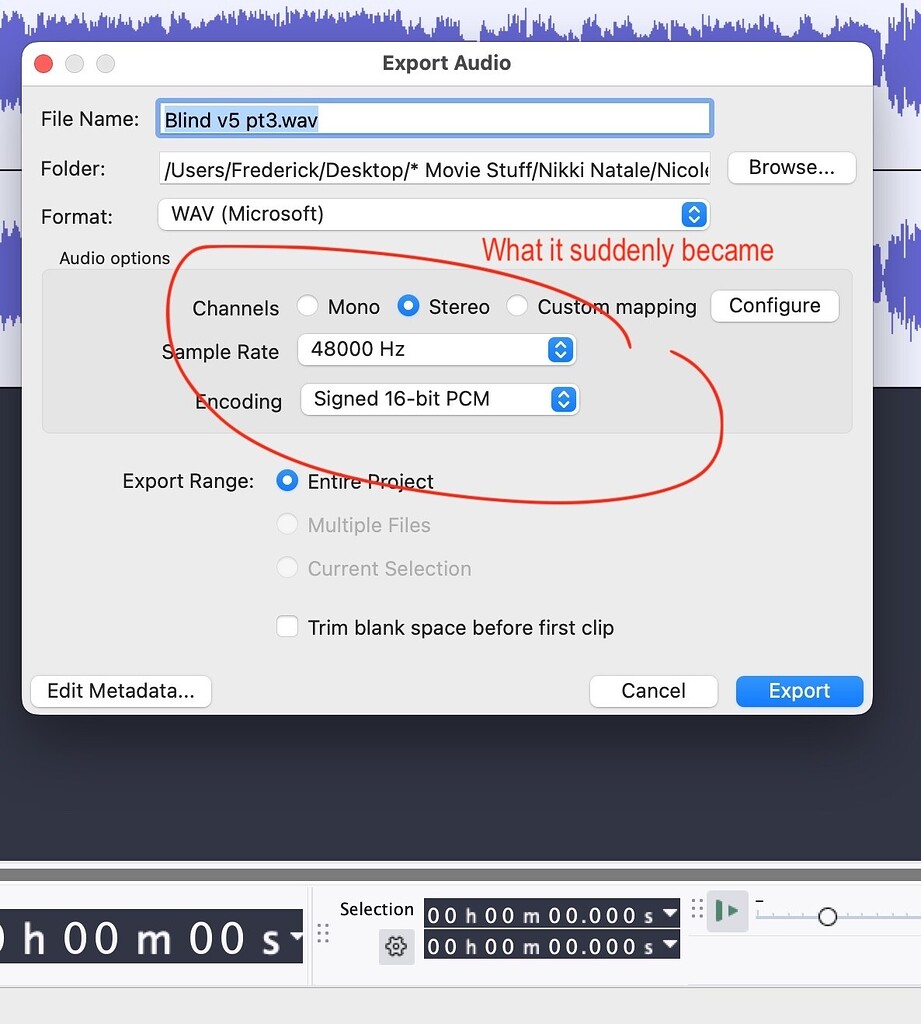The height and width of the screenshot is (1024, 921).
Task: Click the Browse button for folder selection
Action: tap(791, 168)
